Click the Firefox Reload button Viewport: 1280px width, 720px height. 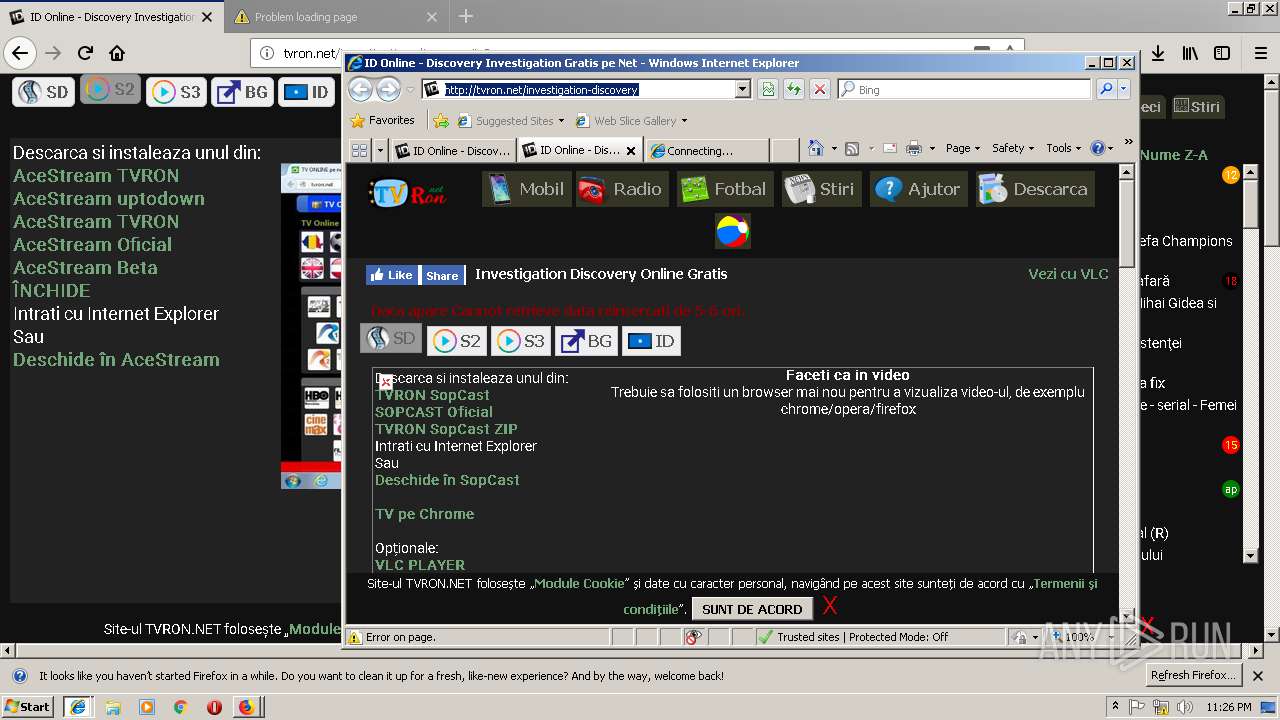[85, 53]
